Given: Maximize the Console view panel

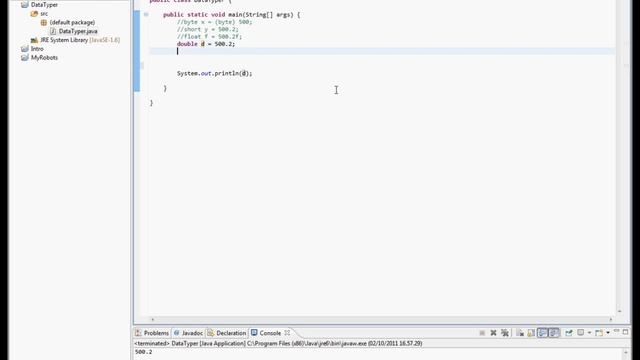Looking at the screenshot, I should coord(625,332).
